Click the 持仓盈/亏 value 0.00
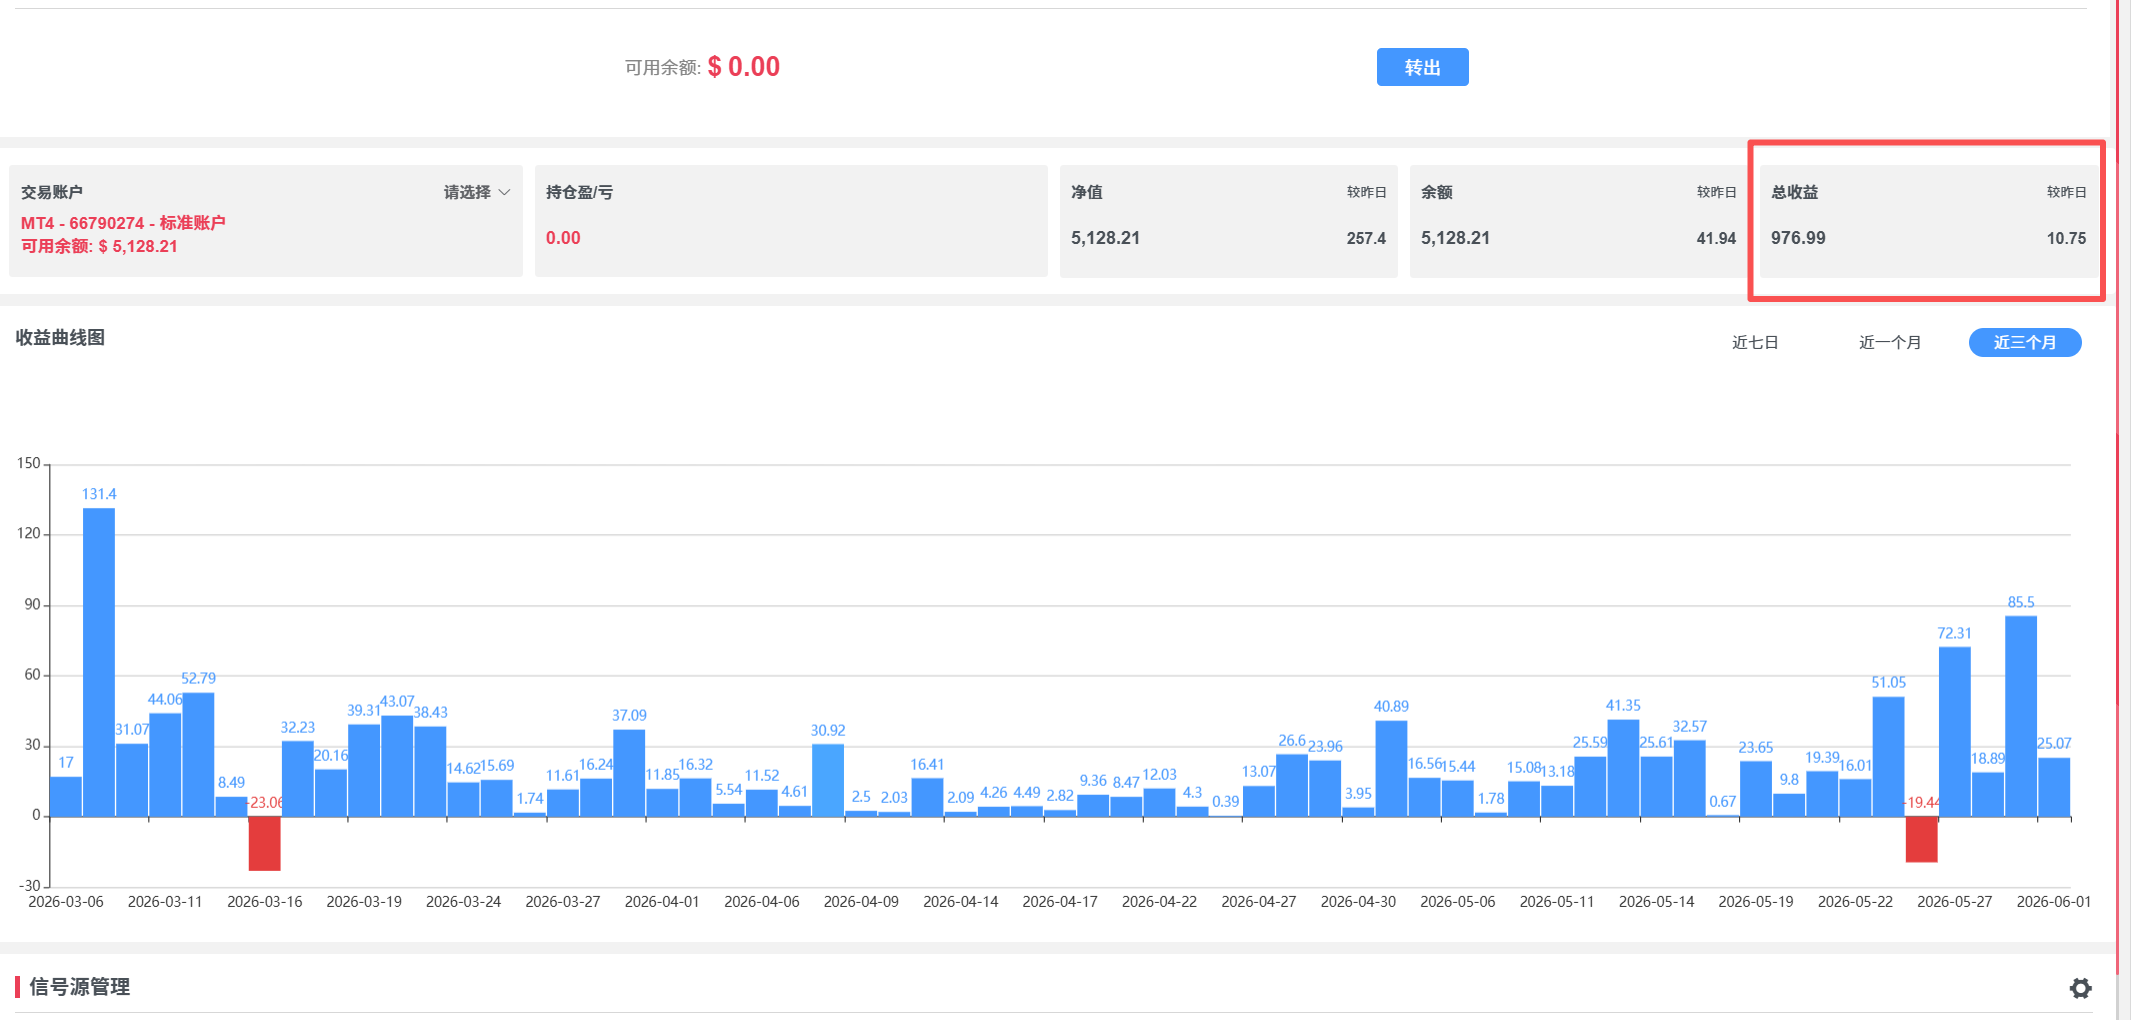This screenshot has height=1020, width=2151. pos(563,238)
